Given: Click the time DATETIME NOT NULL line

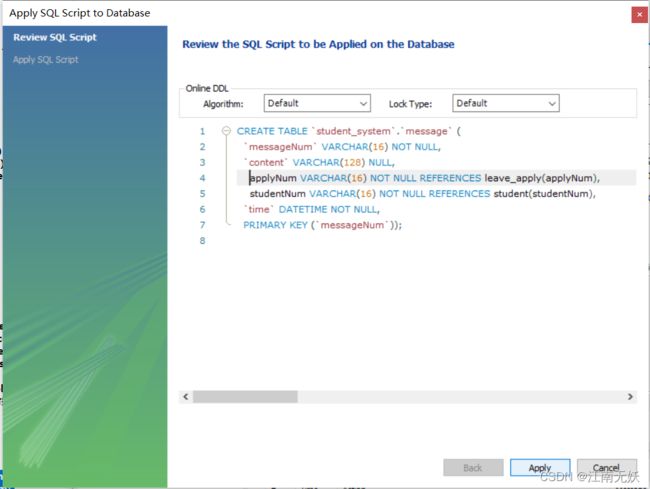Looking at the screenshot, I should coord(312,209).
